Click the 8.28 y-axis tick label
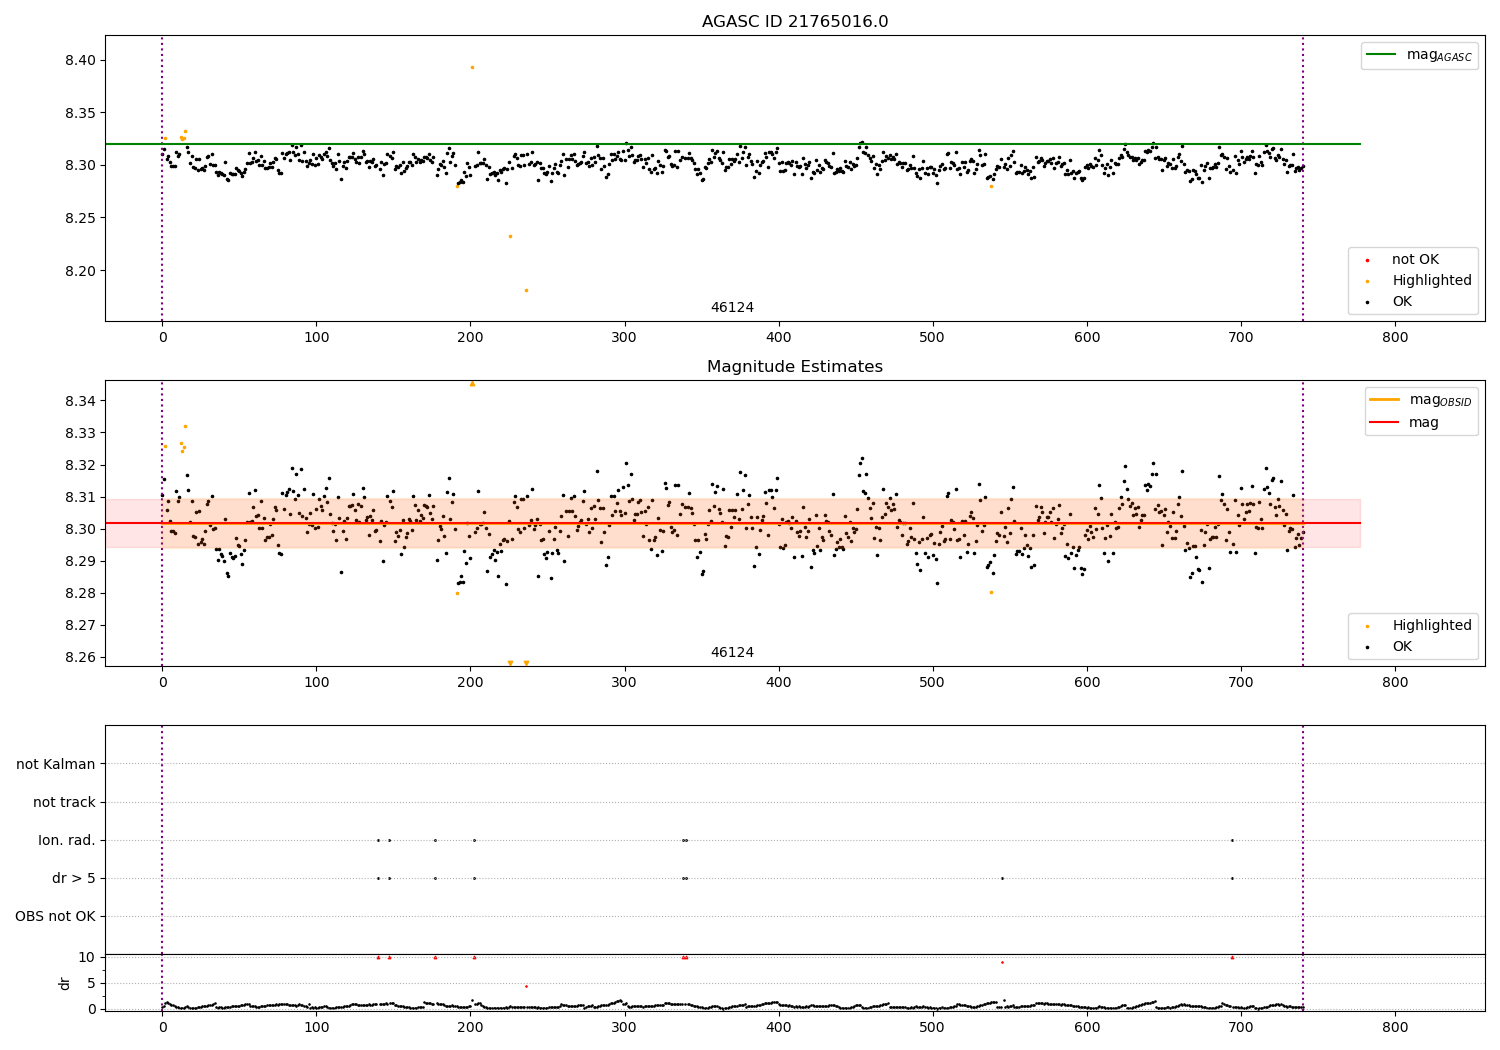The width and height of the screenshot is (1500, 1050). [81, 593]
